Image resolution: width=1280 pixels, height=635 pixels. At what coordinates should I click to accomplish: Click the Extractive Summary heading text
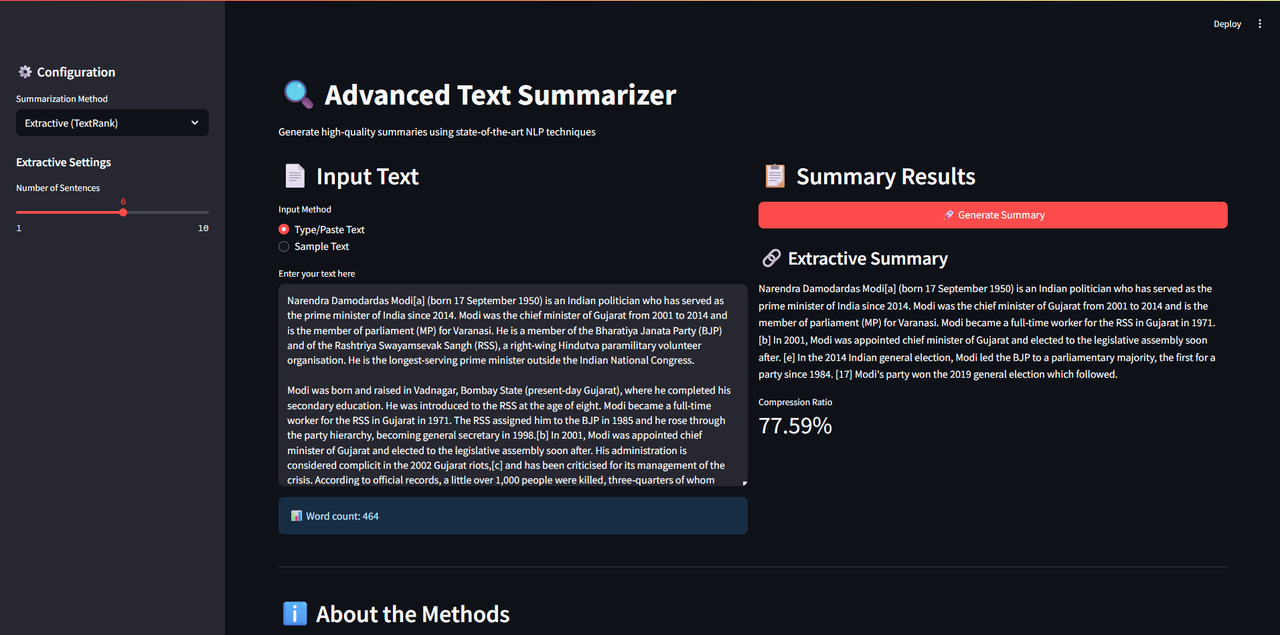point(868,258)
